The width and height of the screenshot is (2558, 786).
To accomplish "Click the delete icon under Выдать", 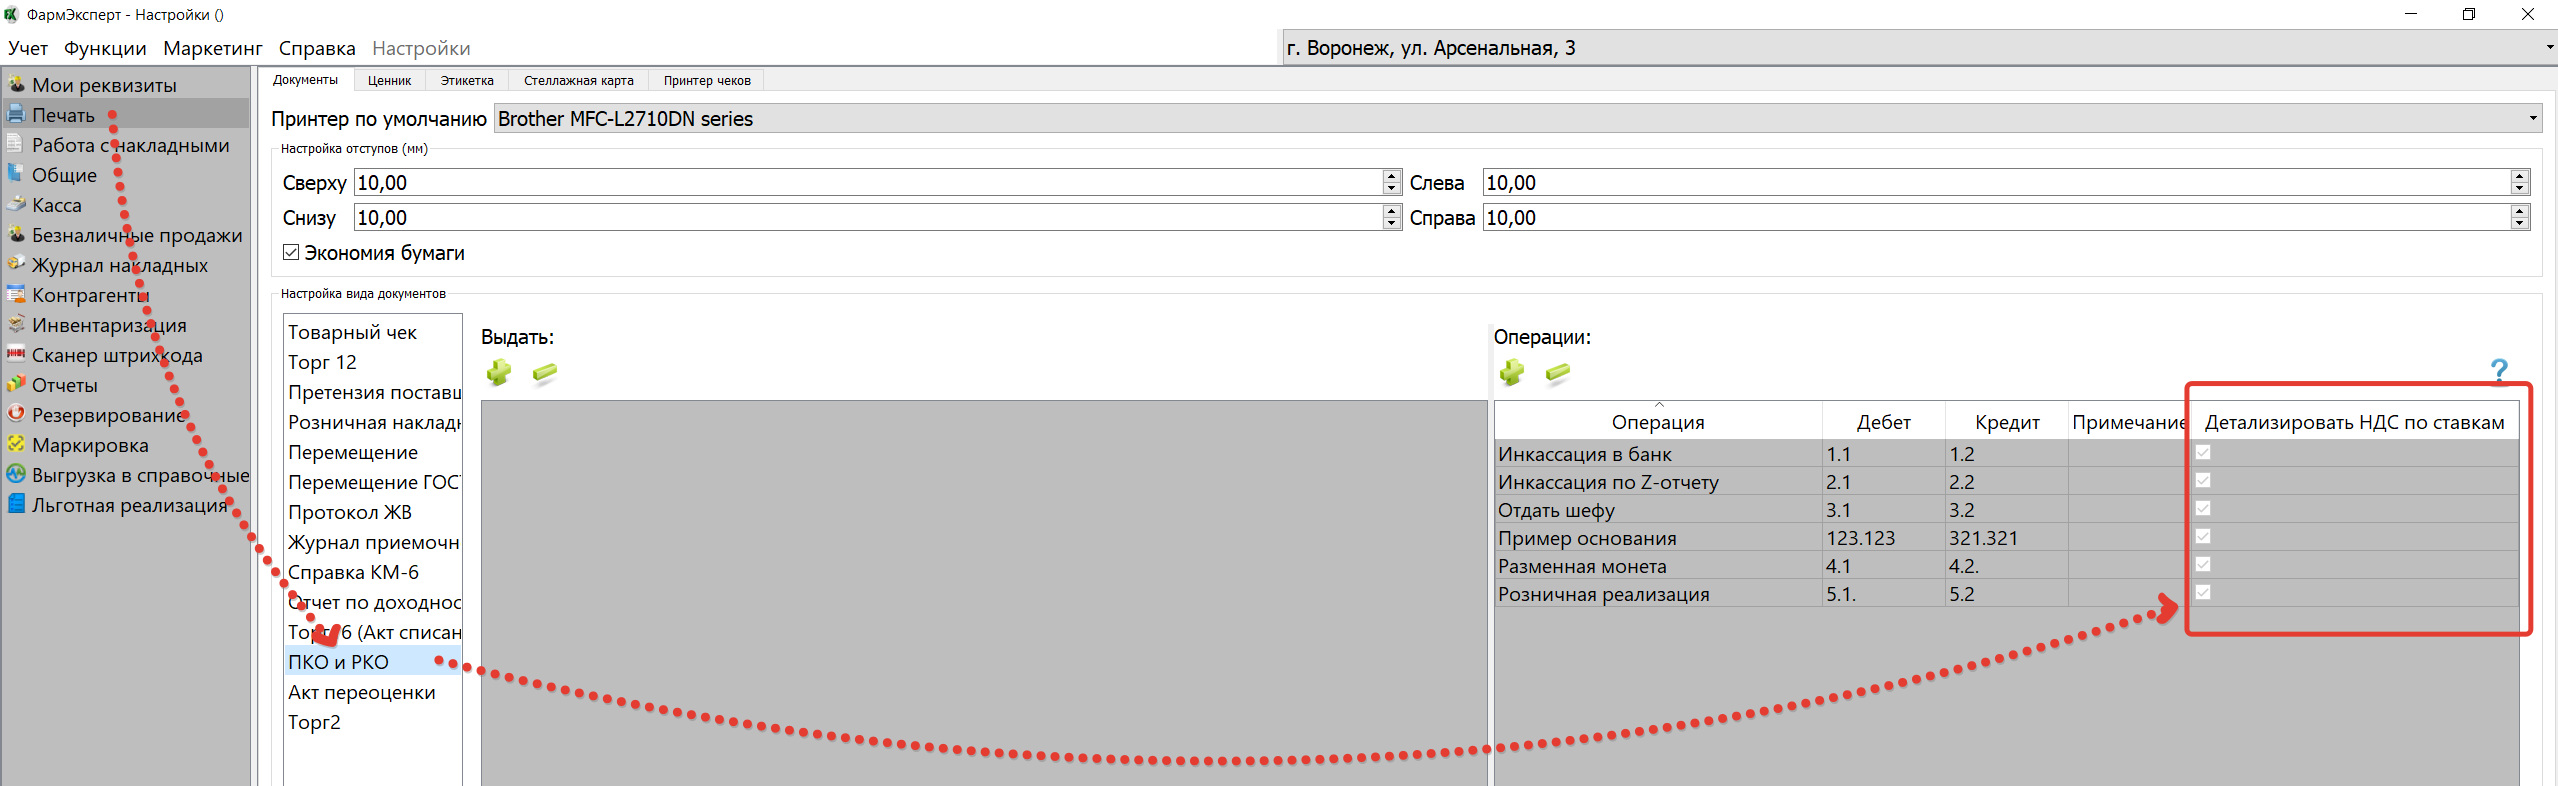I will [544, 373].
